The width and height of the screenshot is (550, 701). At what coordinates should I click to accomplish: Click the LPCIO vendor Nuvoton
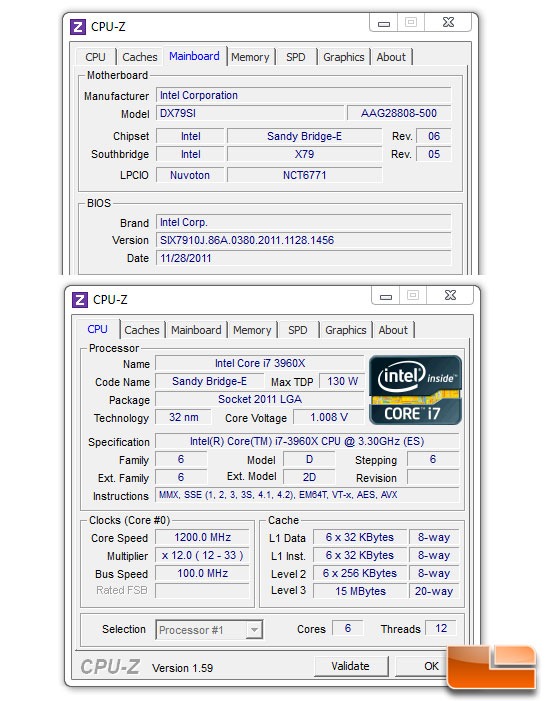click(x=190, y=175)
